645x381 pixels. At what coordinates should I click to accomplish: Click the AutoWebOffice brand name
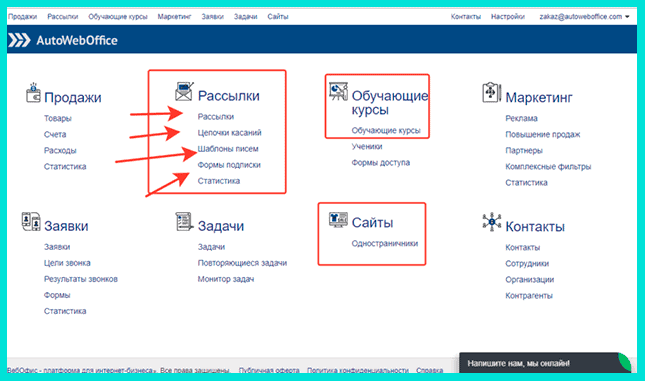tap(77, 40)
